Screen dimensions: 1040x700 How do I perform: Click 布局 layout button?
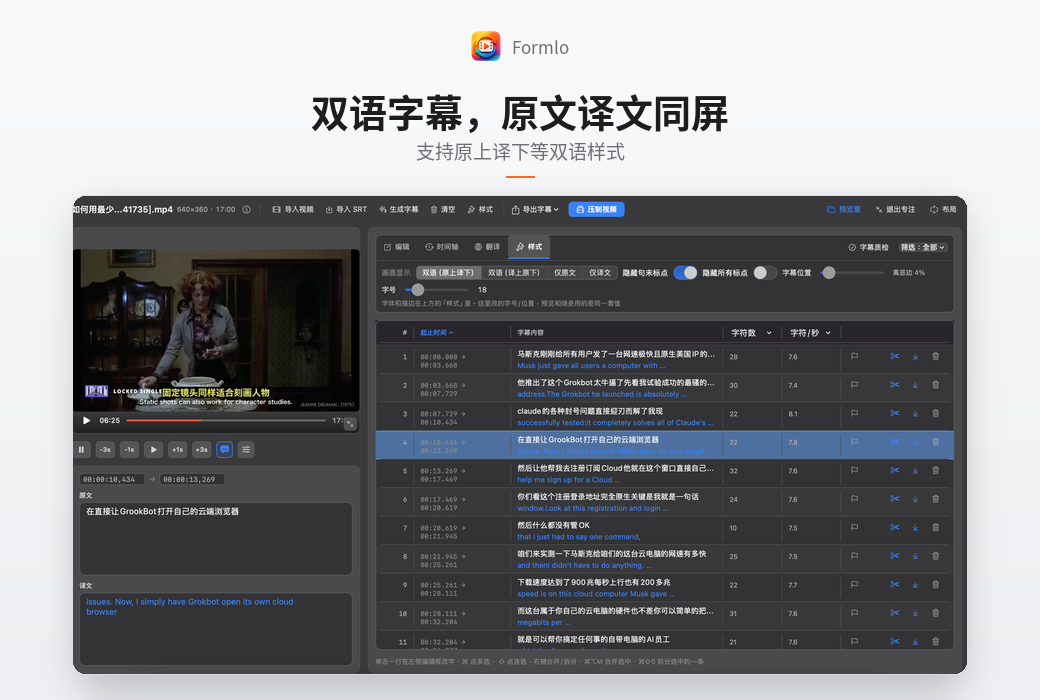[x=942, y=210]
